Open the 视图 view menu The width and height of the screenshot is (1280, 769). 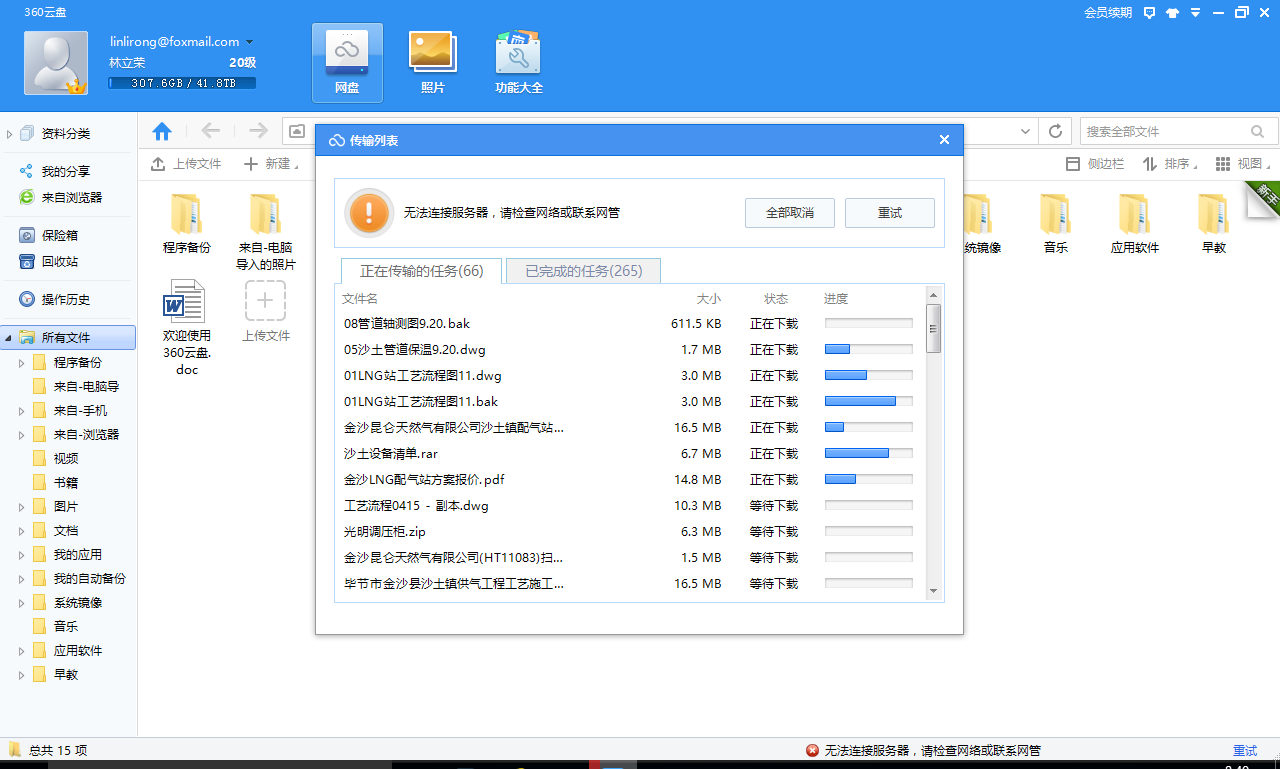(1243, 163)
